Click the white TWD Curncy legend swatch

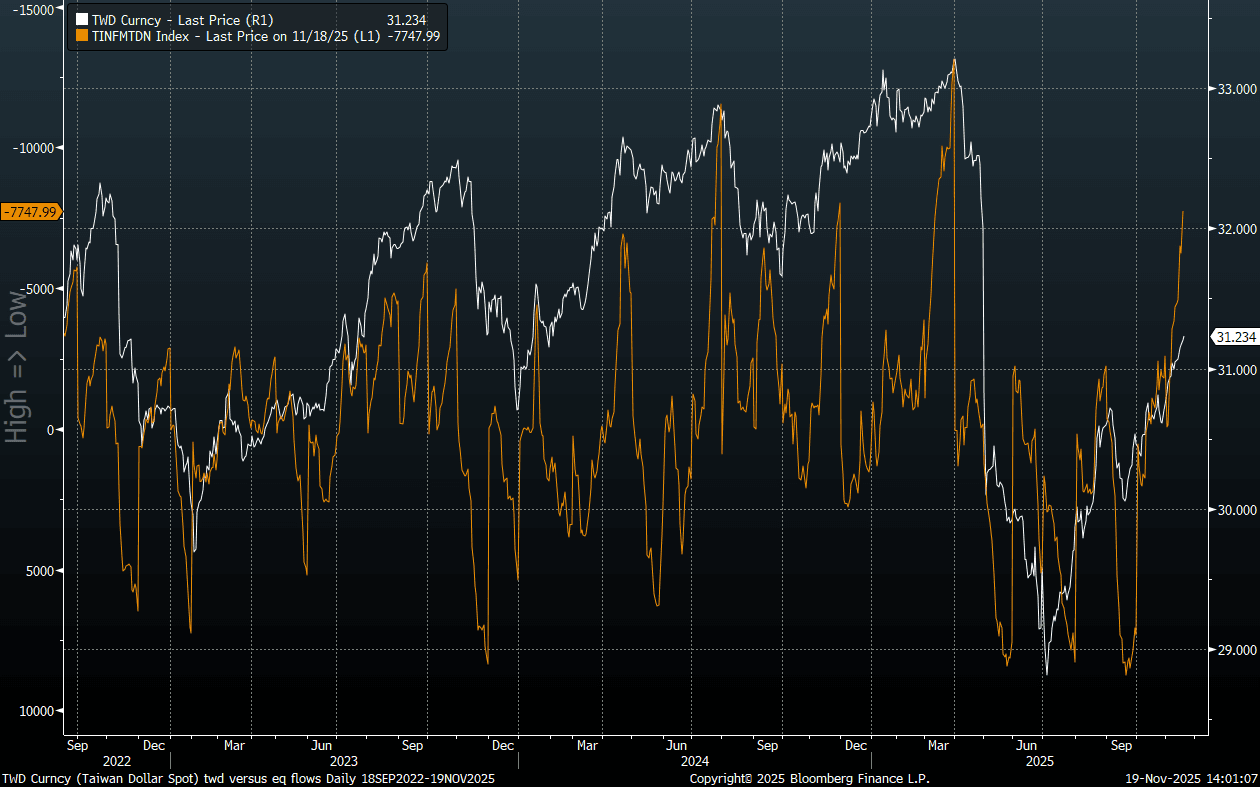click(x=82, y=19)
